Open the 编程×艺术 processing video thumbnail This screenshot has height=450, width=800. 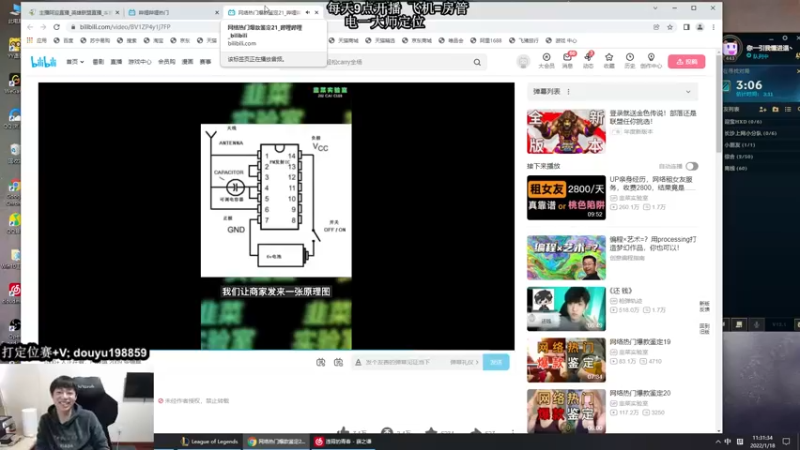(x=566, y=258)
